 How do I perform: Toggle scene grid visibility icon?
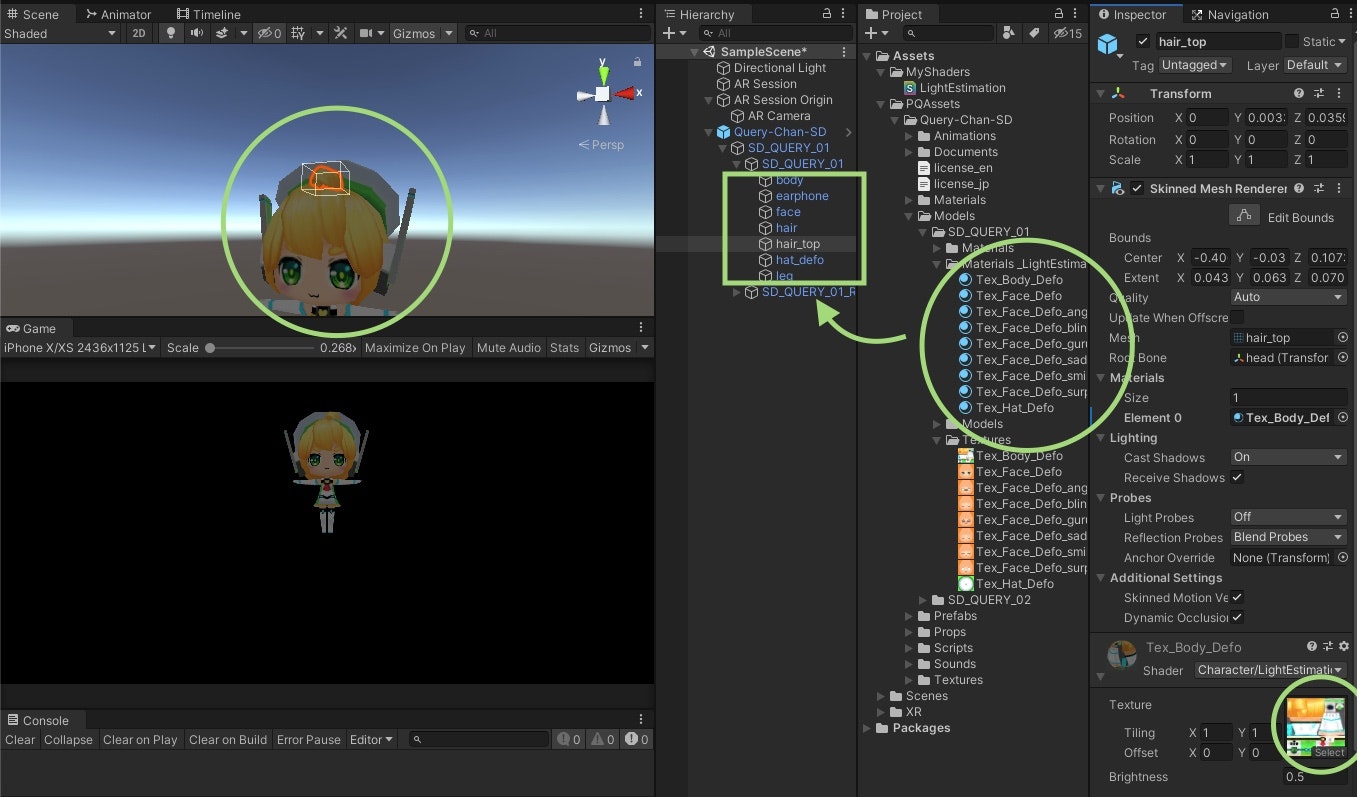click(298, 33)
